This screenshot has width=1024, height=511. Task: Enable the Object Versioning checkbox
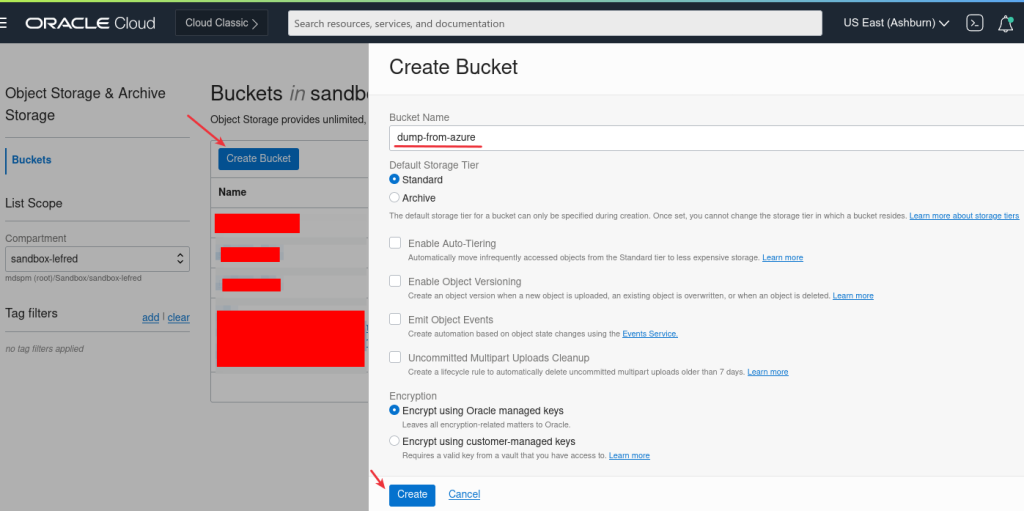point(395,281)
